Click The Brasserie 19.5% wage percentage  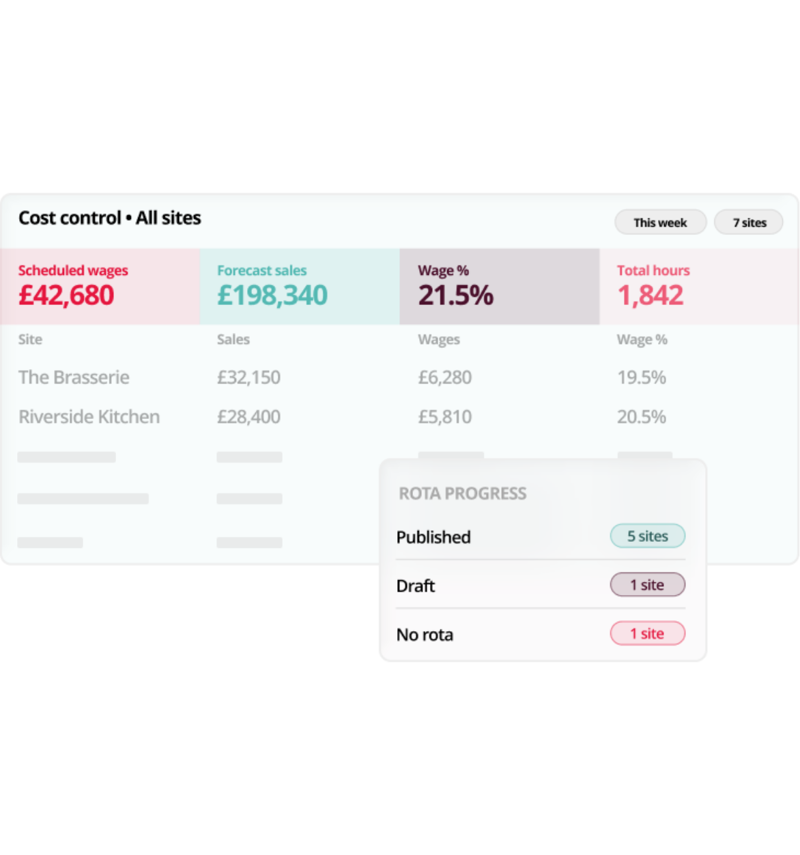pos(641,377)
